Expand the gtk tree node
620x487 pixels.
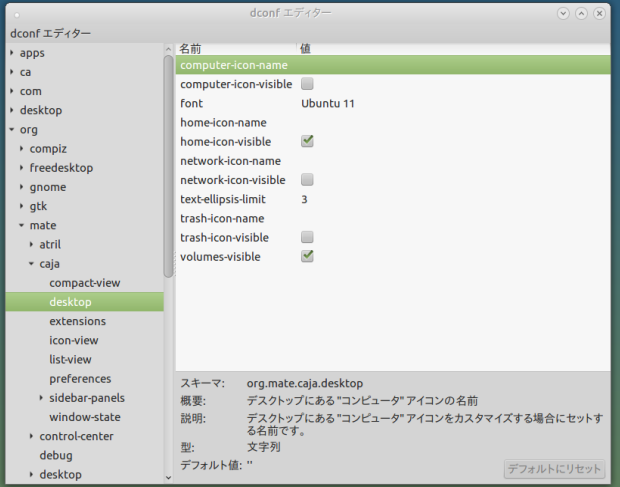tap(21, 206)
